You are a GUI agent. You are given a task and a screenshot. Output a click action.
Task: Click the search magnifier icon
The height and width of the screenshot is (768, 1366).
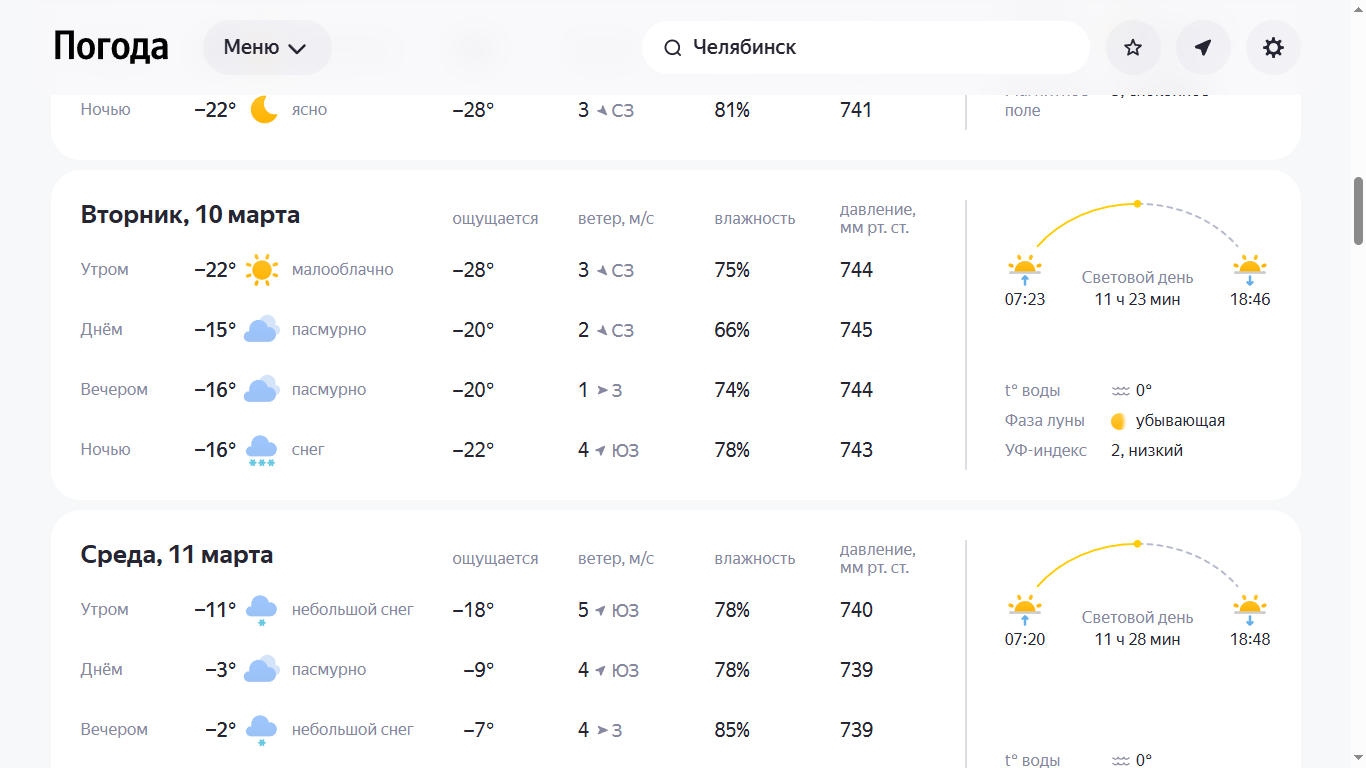673,48
